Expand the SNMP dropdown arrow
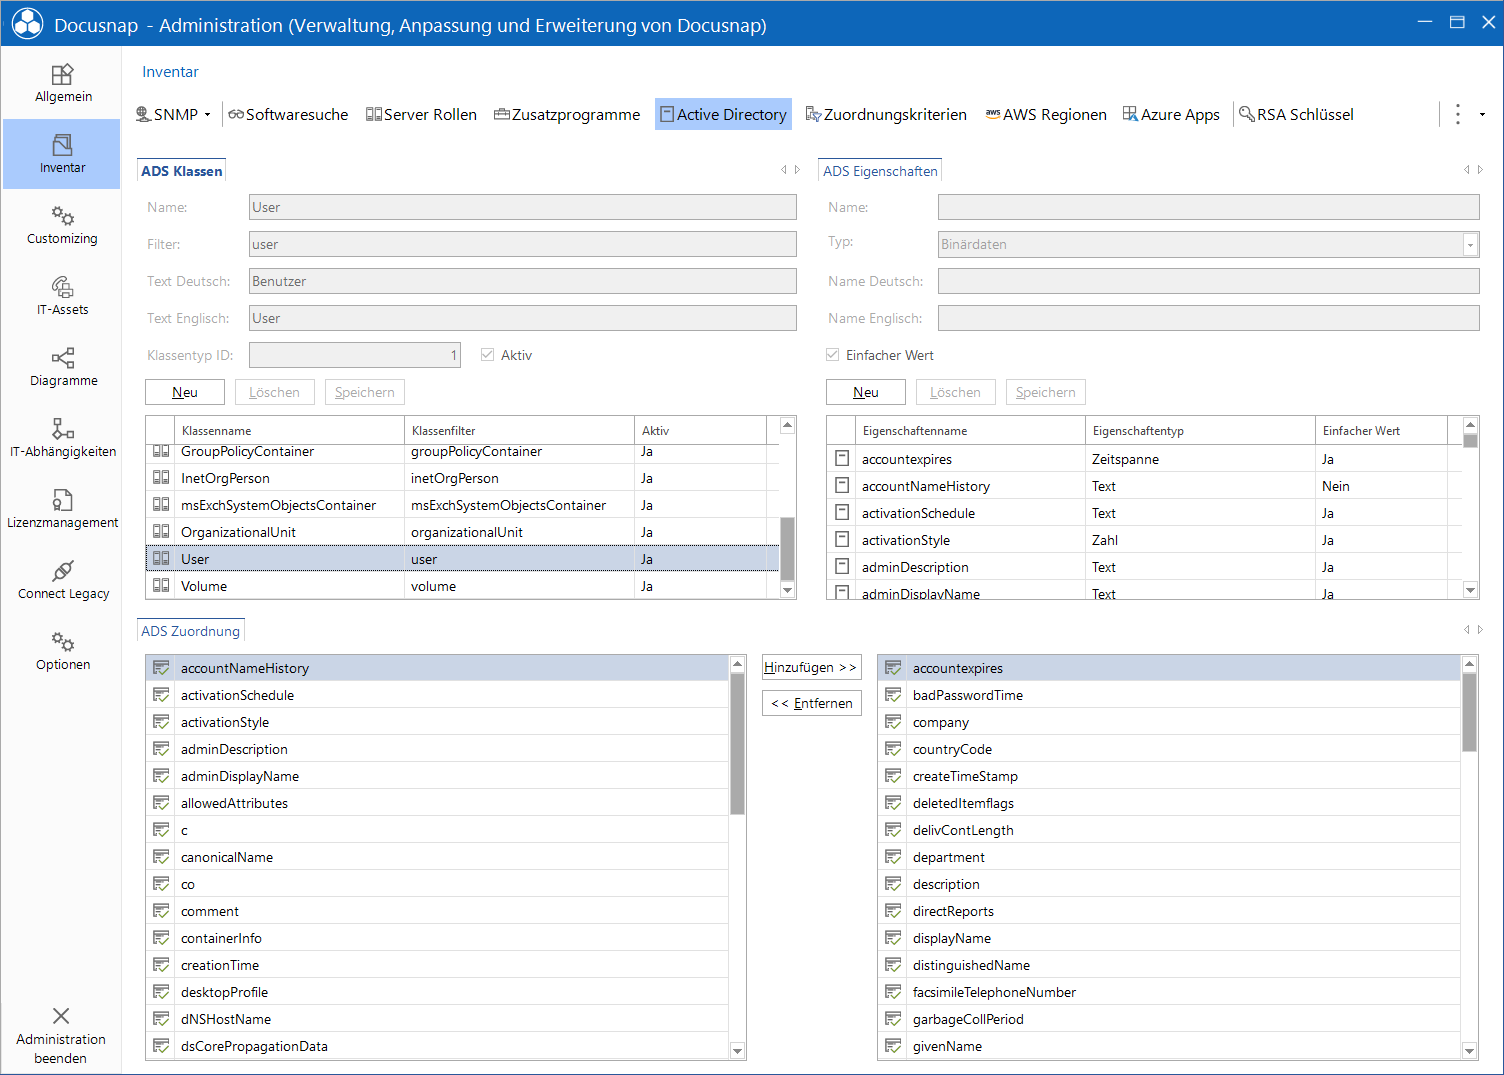1504x1075 pixels. click(208, 115)
